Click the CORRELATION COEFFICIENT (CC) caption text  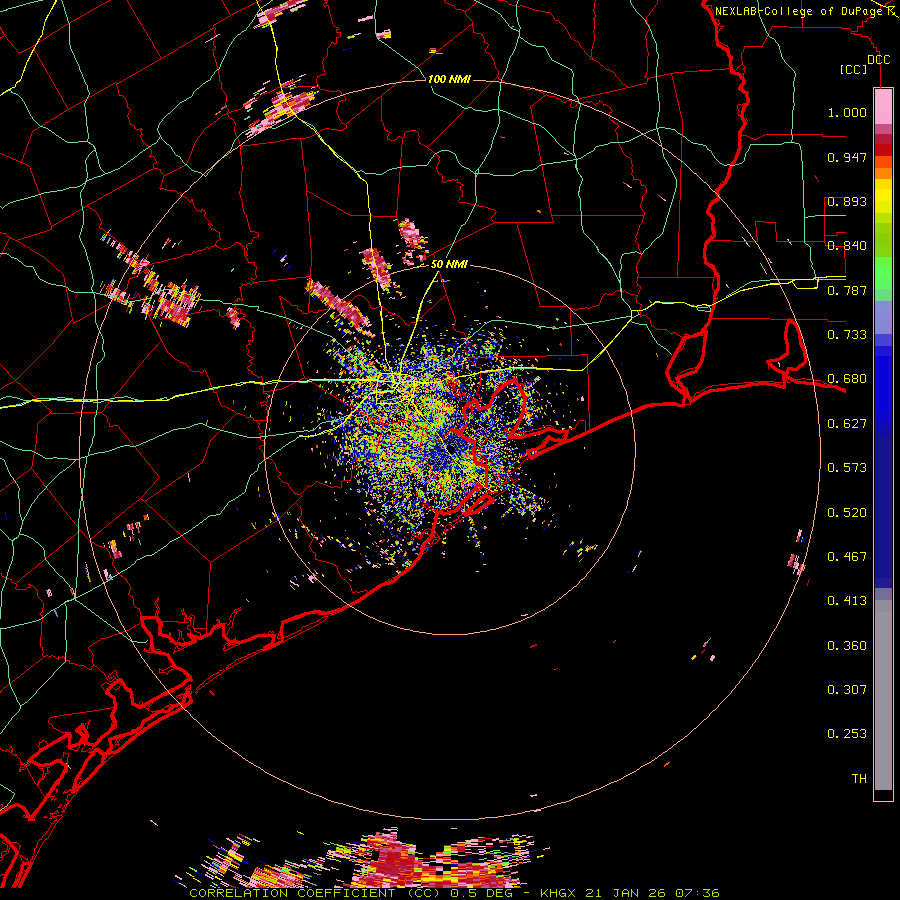coord(316,893)
